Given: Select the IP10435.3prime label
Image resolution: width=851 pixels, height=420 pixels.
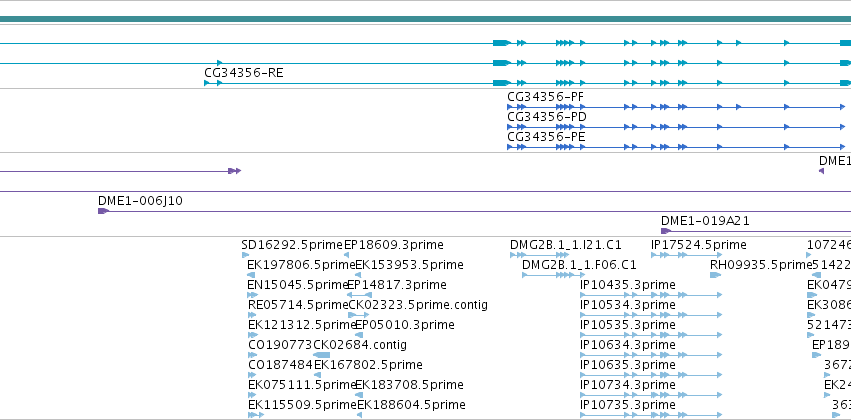Looking at the screenshot, I should 627,285.
